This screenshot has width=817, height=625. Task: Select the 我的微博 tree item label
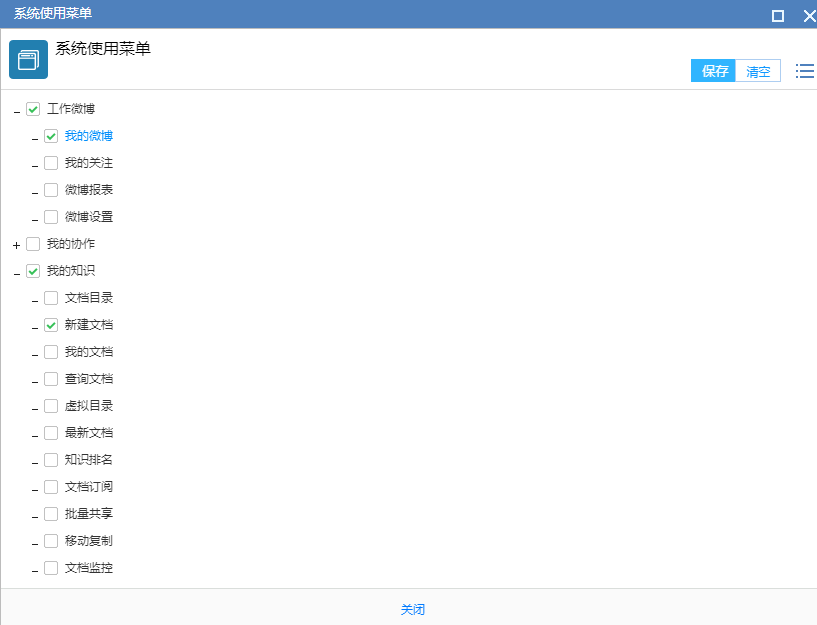89,136
